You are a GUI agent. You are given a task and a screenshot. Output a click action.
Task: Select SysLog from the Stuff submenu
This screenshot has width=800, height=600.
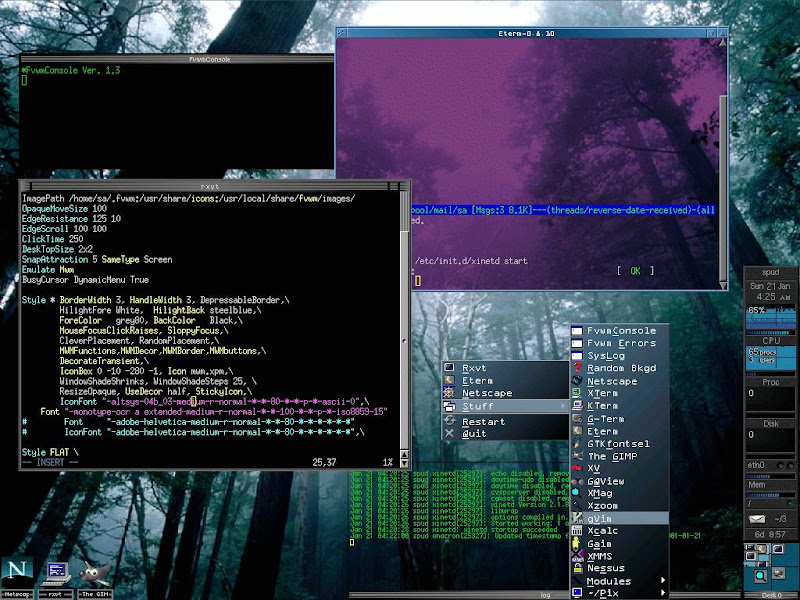(619, 356)
